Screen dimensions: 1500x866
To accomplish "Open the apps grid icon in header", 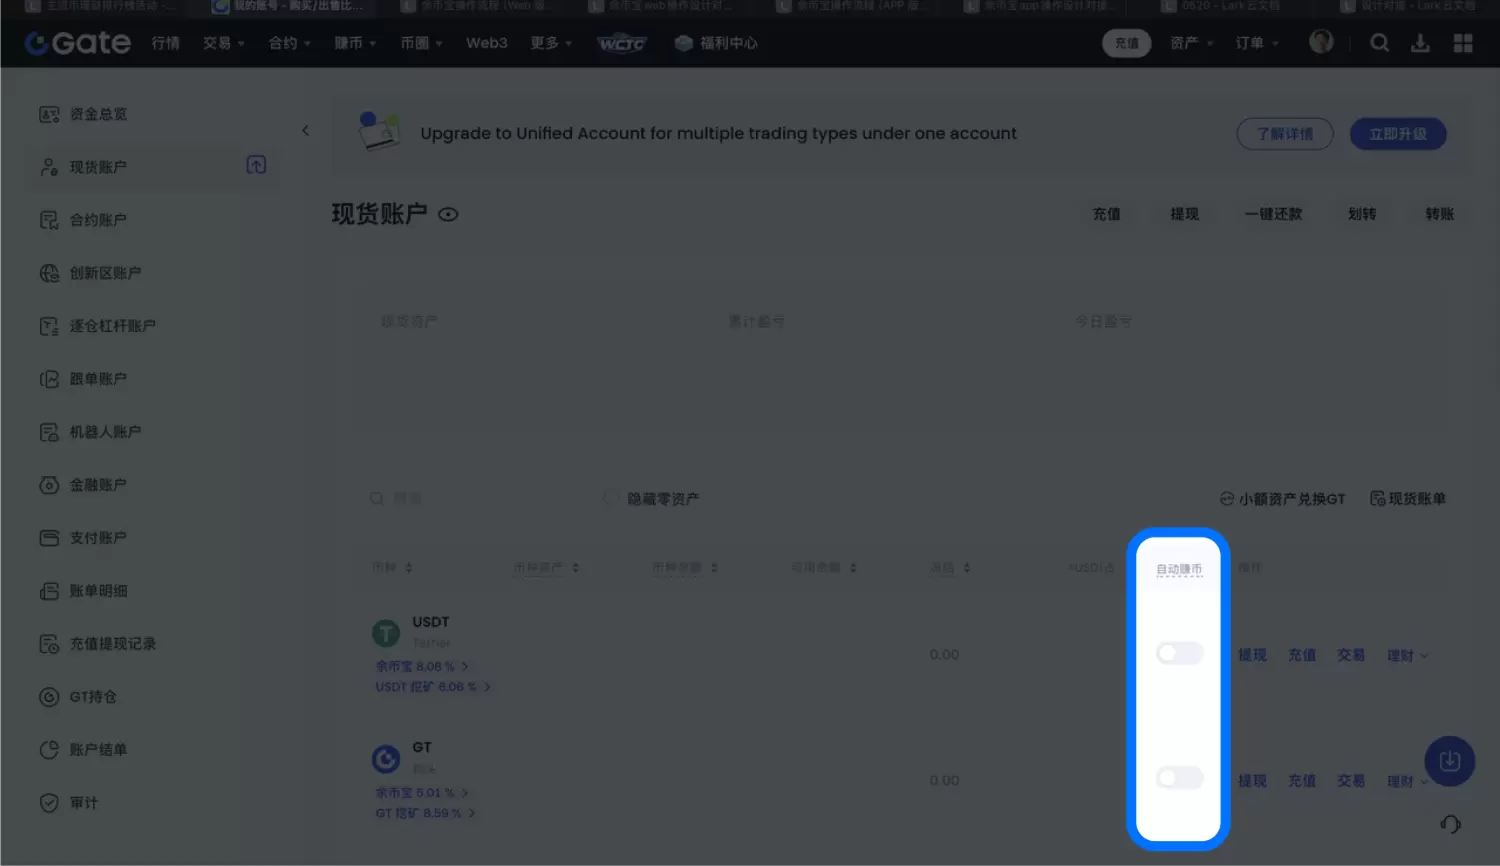I will [1463, 43].
